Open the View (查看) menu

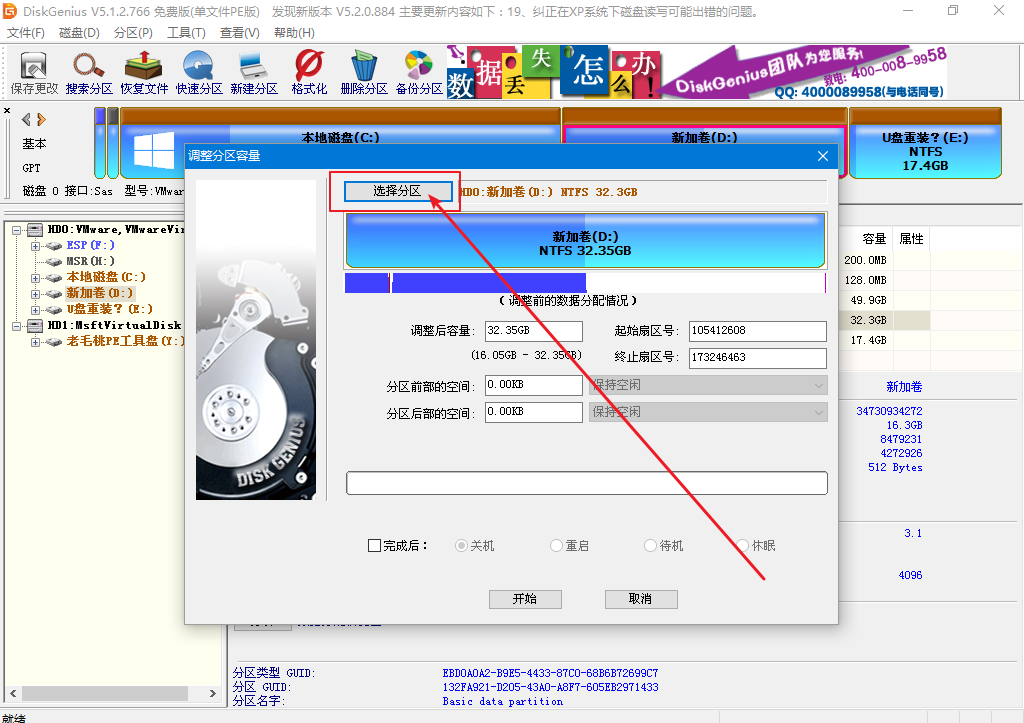pos(240,33)
